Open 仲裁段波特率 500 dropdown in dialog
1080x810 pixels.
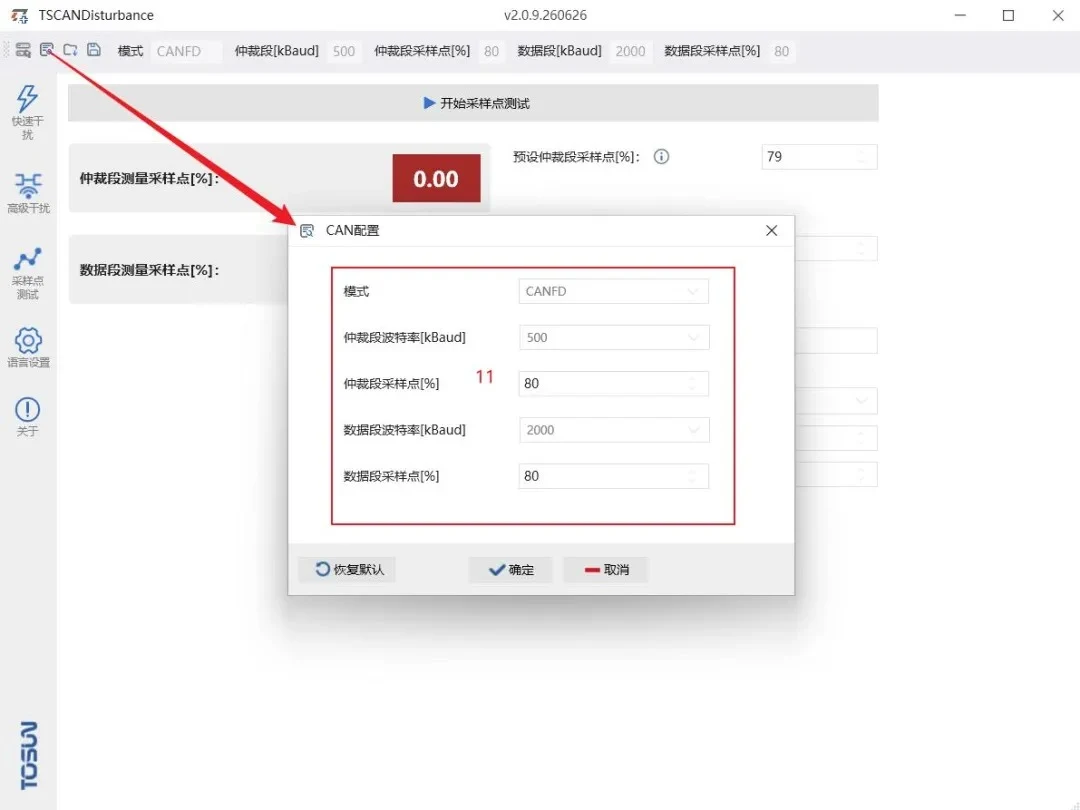click(614, 338)
